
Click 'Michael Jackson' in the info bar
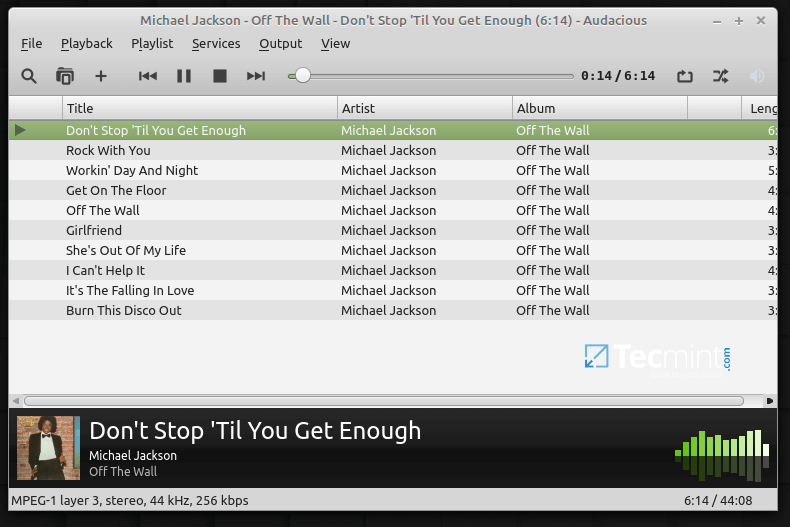133,455
